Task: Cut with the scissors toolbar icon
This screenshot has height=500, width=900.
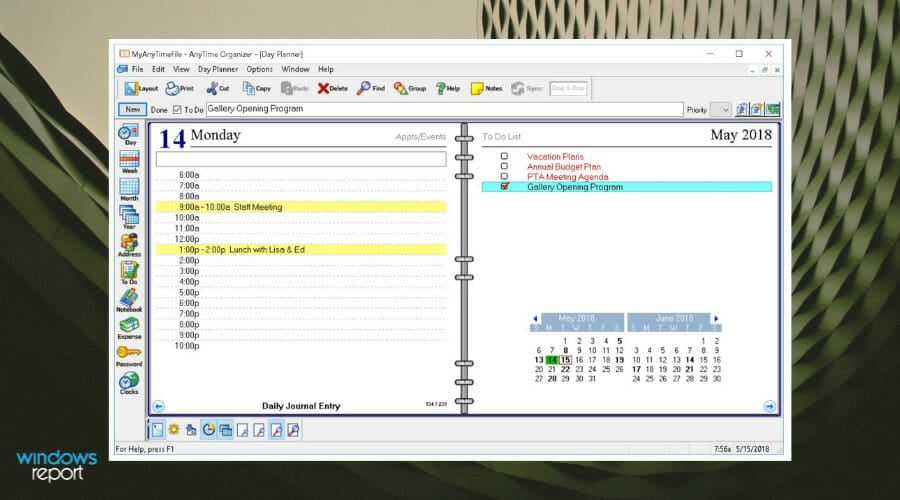Action: [x=218, y=88]
